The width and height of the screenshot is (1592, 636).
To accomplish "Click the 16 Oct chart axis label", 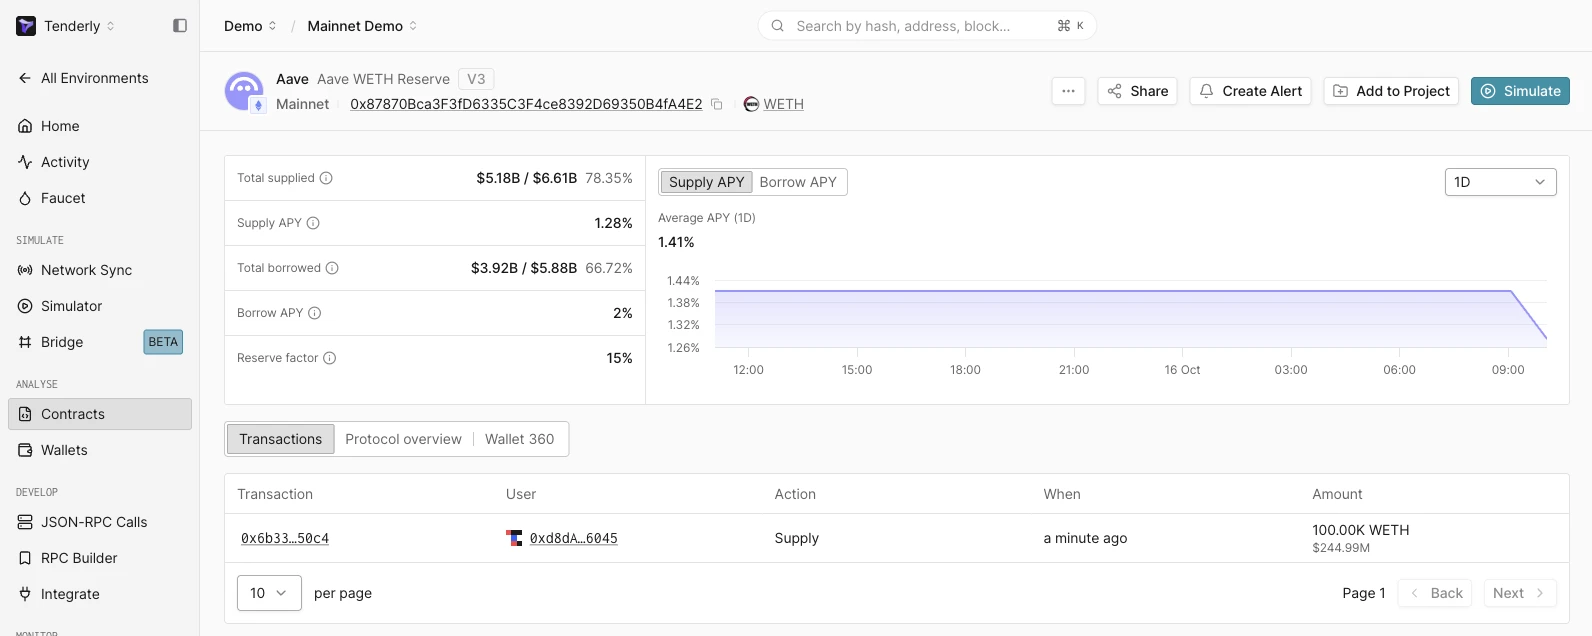I will click(x=1182, y=370).
